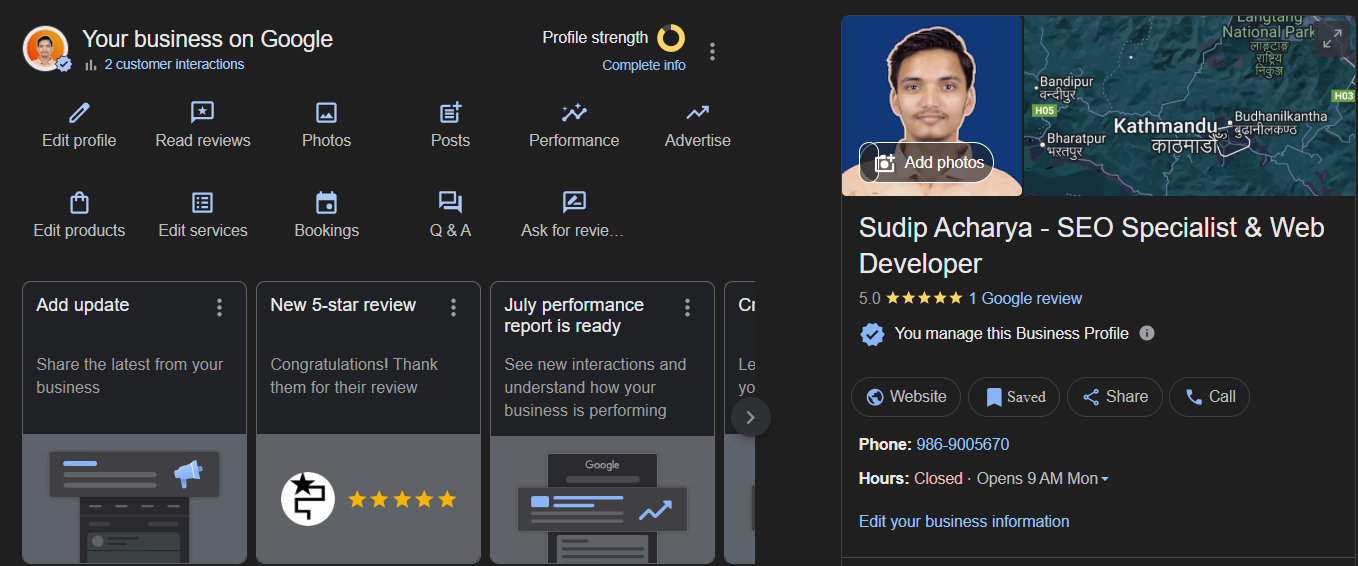Click the bar chart icon by customer interactions

pyautogui.click(x=91, y=64)
